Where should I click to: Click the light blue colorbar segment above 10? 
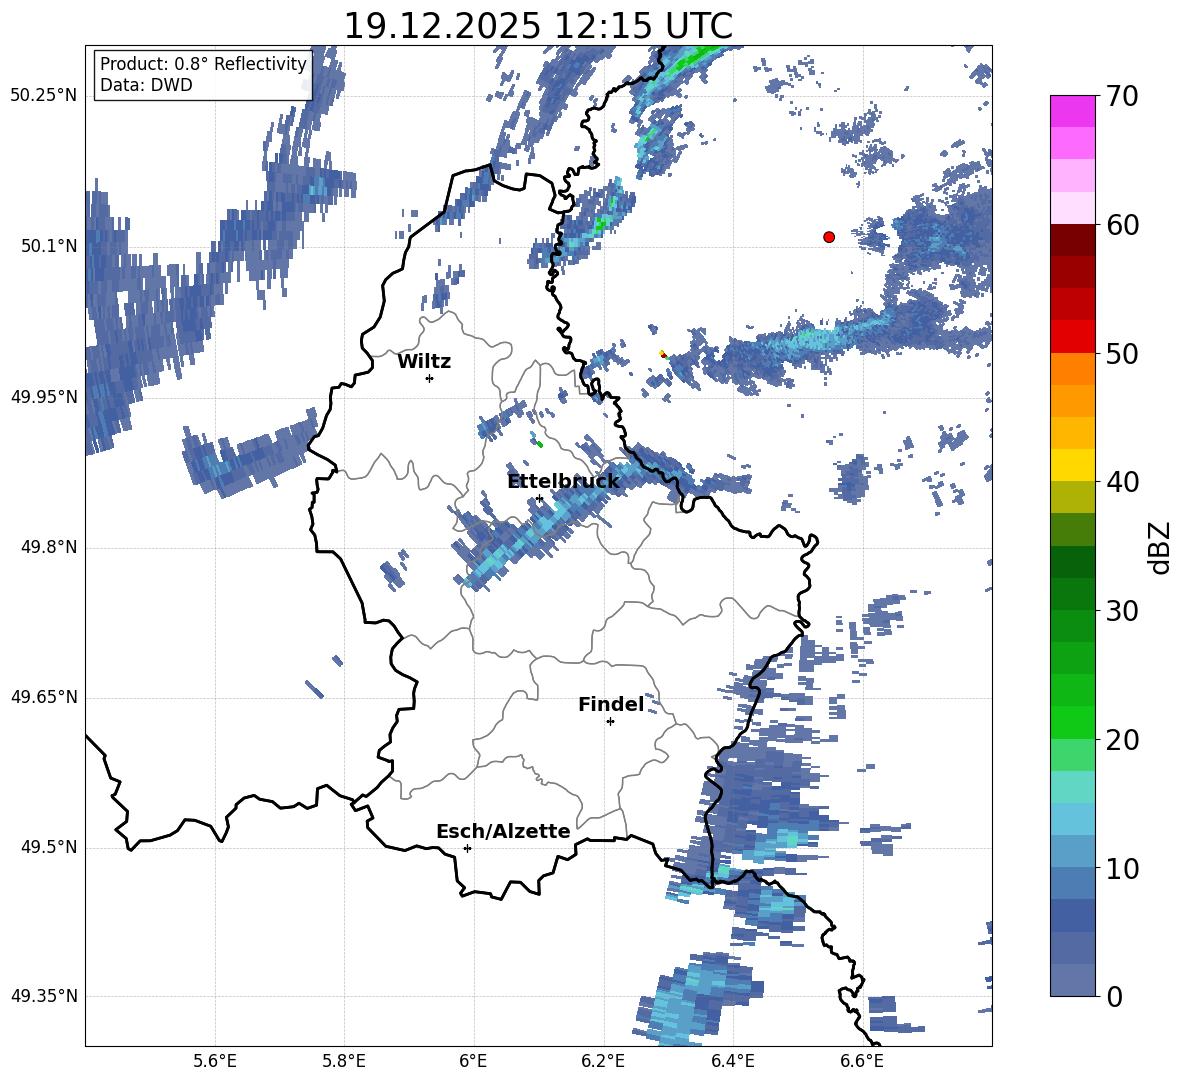click(1072, 850)
